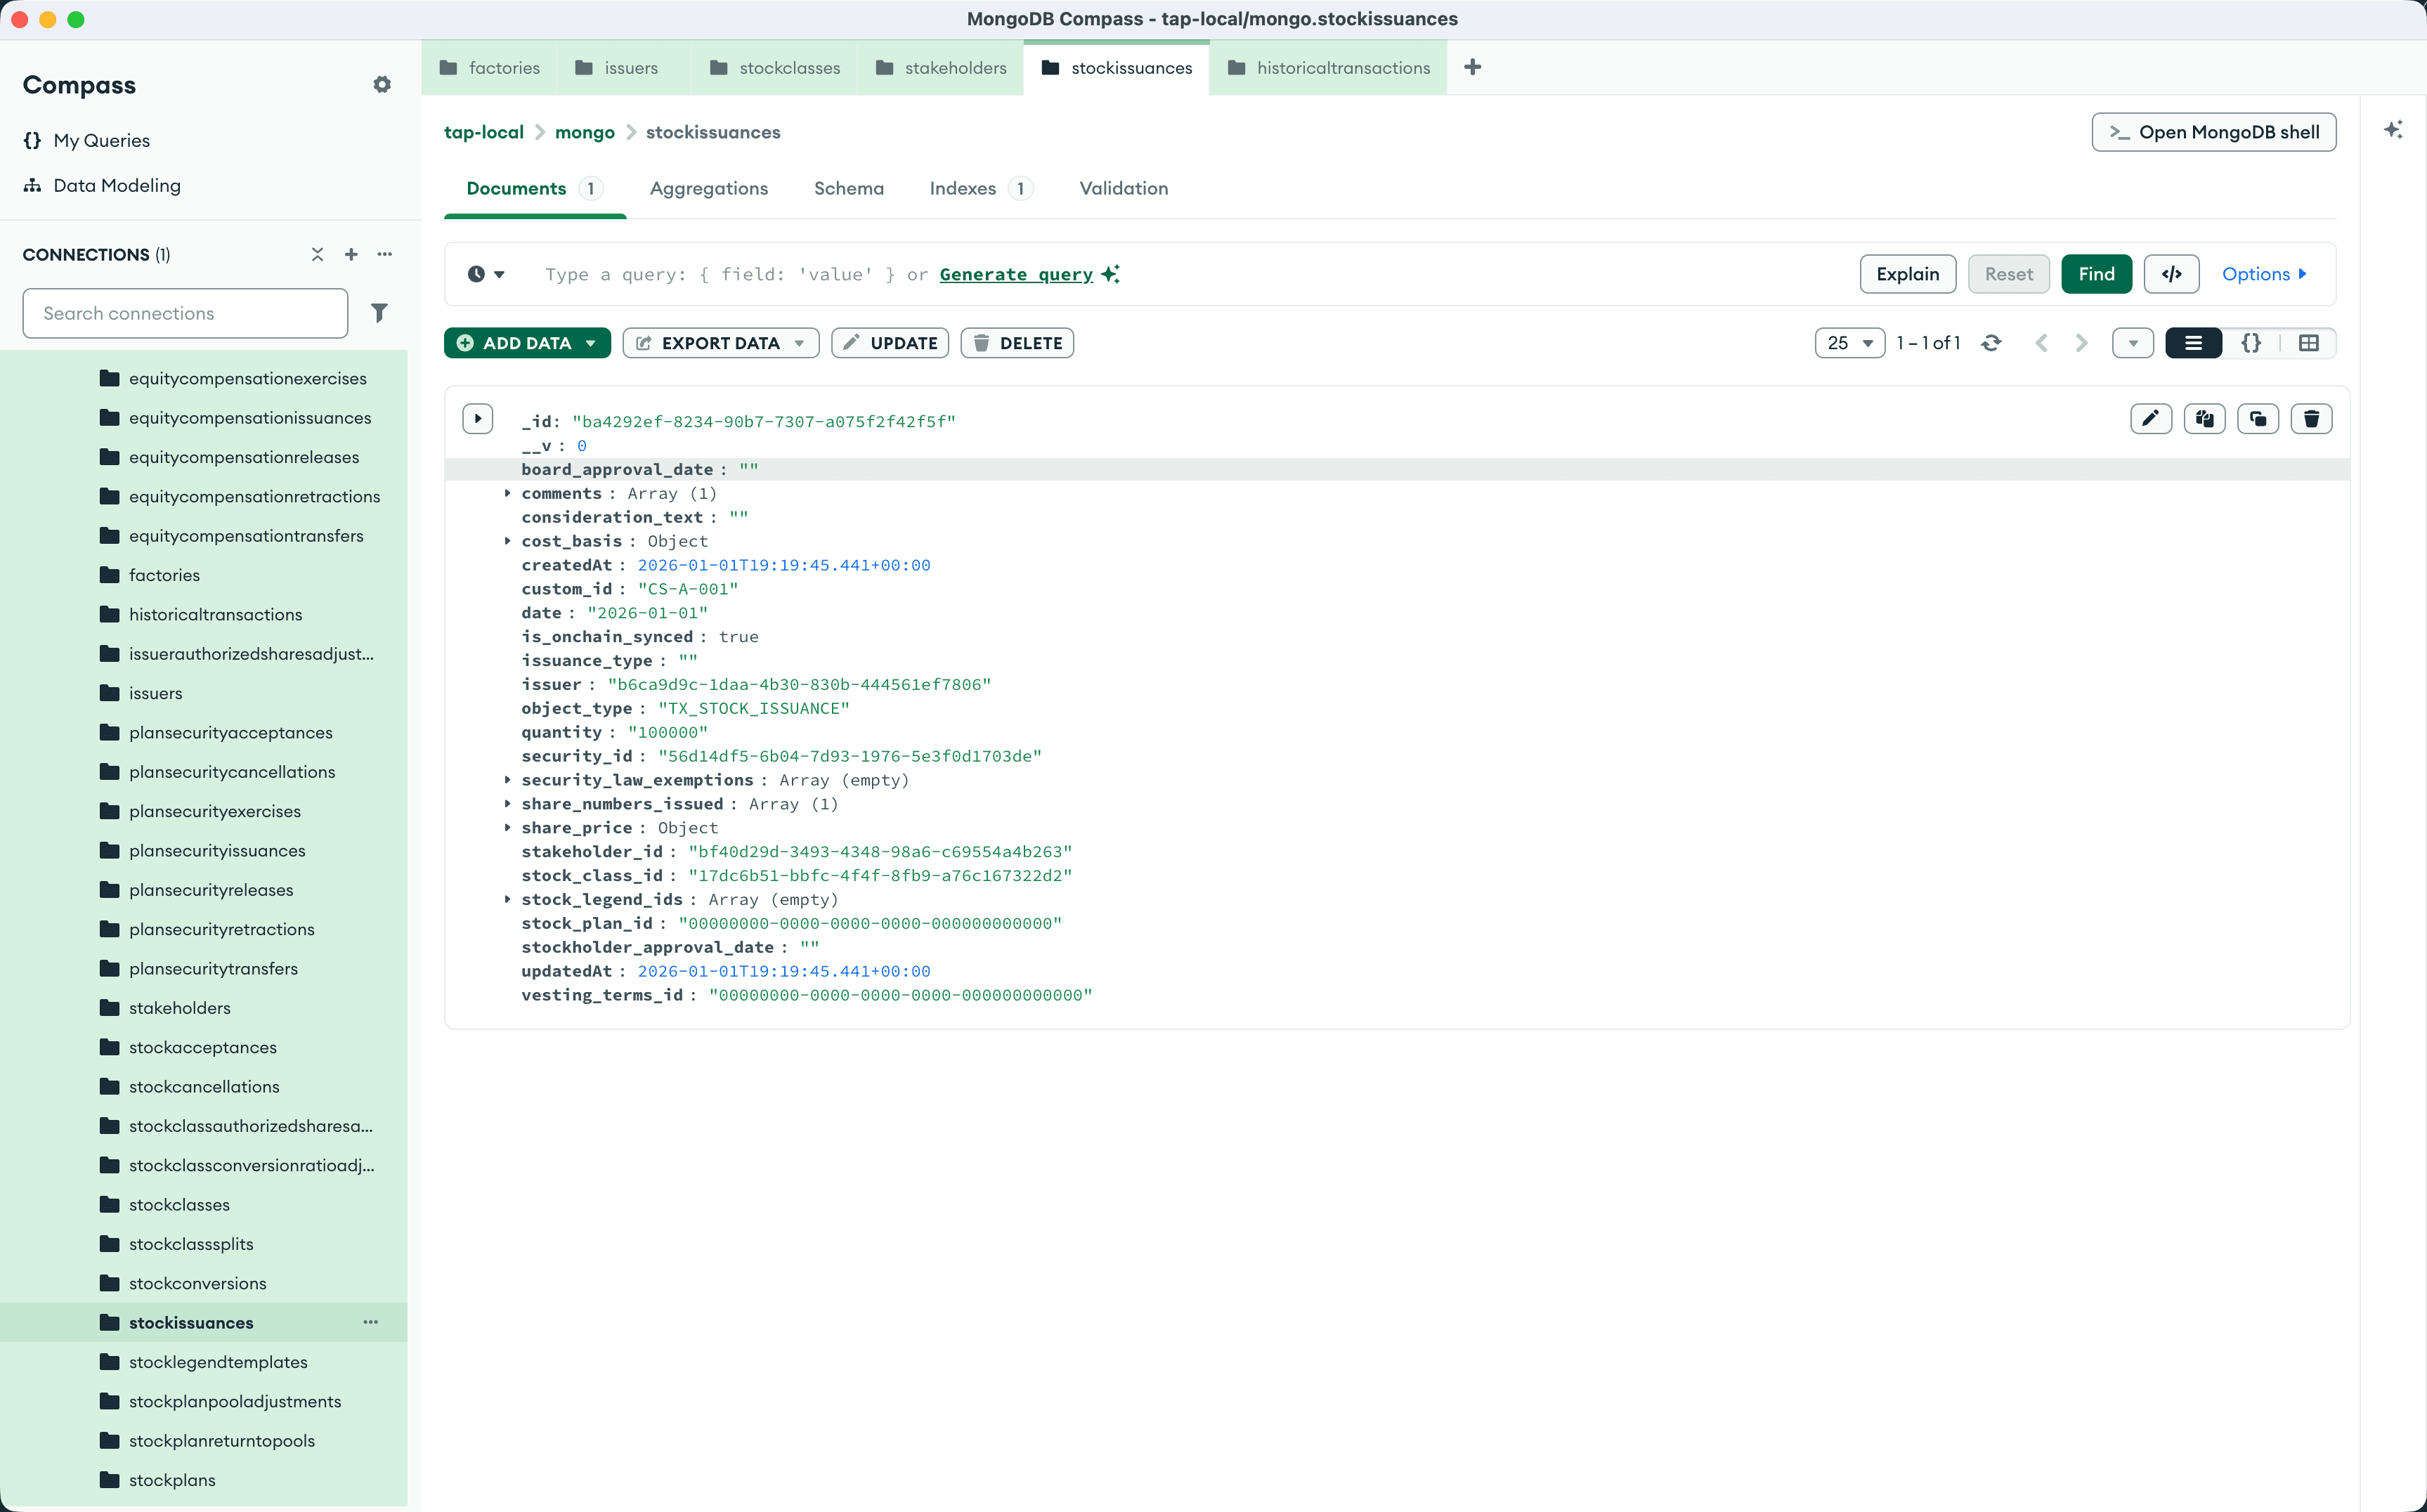Click the Search connections input field

pyautogui.click(x=185, y=313)
